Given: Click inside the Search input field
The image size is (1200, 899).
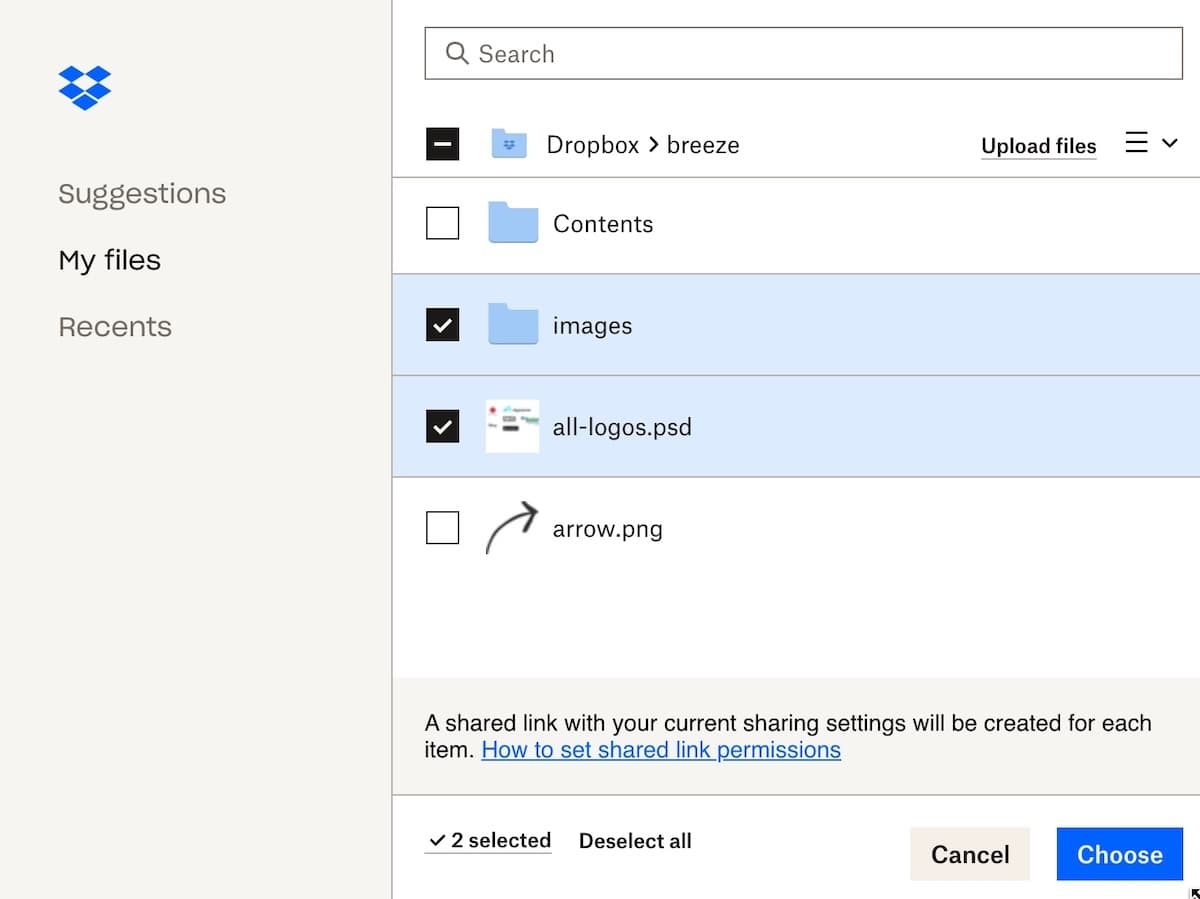Looking at the screenshot, I should (x=700, y=53).
